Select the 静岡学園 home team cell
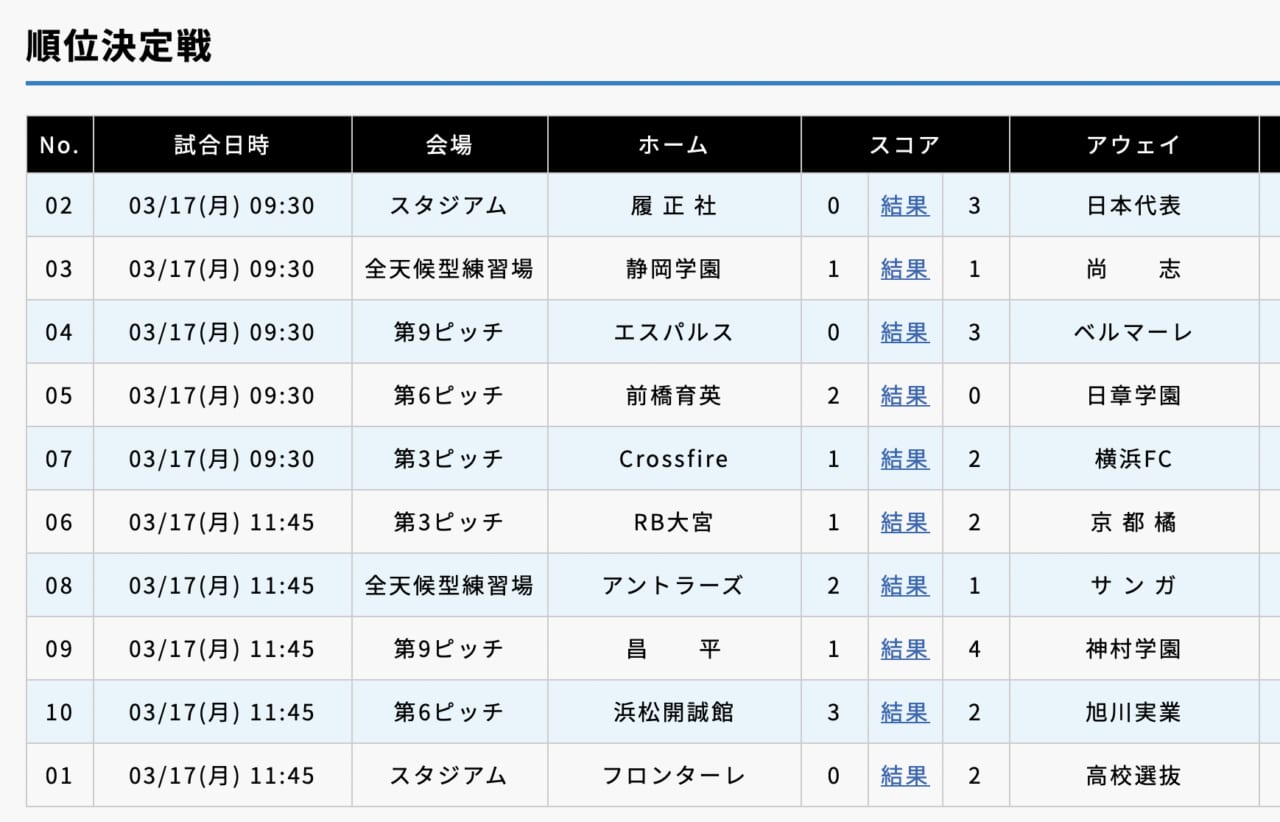This screenshot has height=822, width=1280. (674, 269)
